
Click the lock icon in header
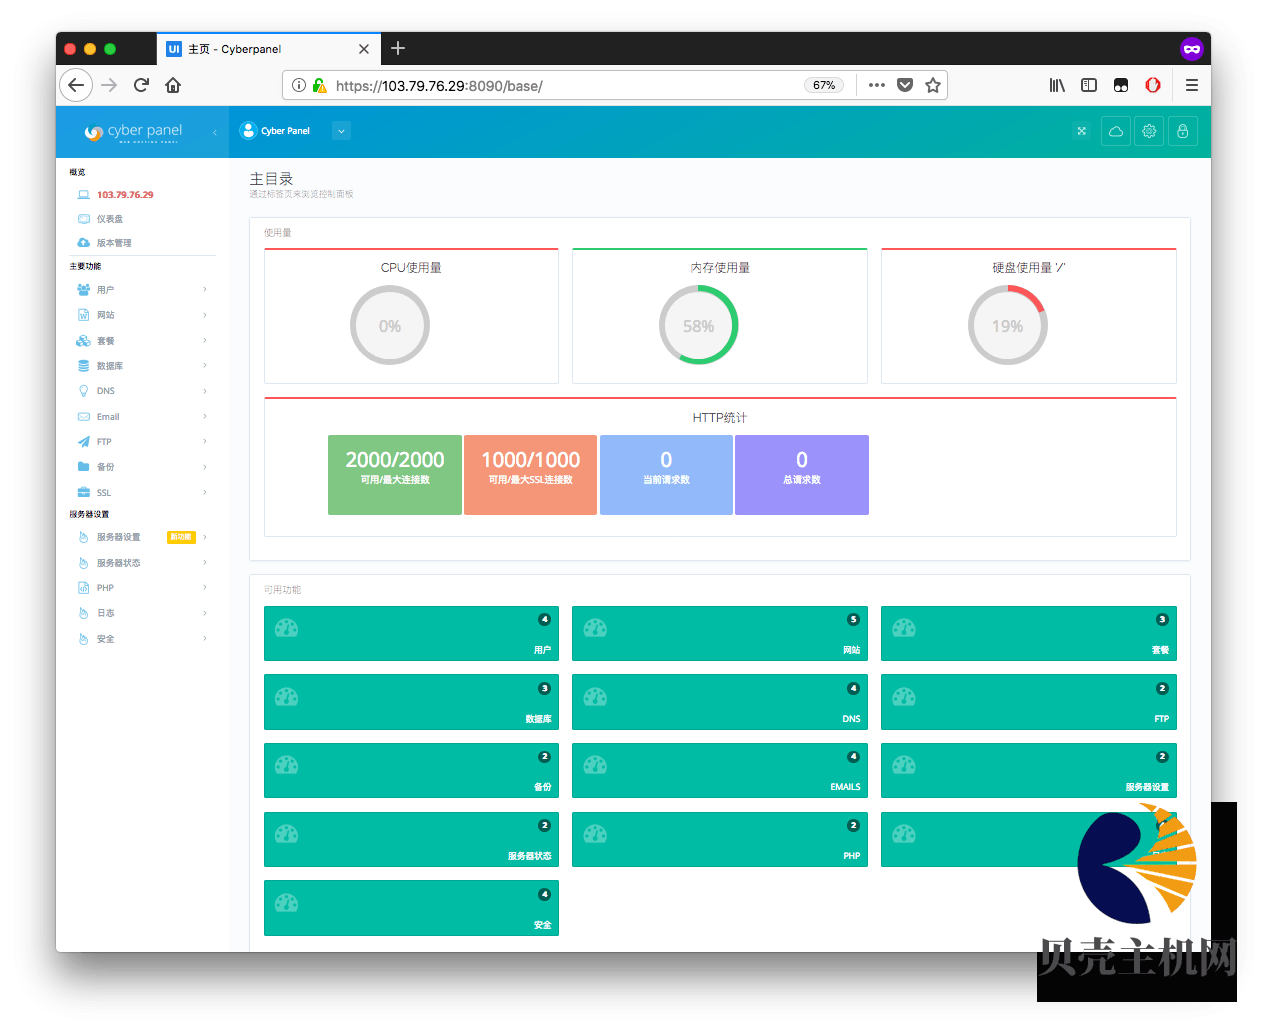click(1182, 131)
